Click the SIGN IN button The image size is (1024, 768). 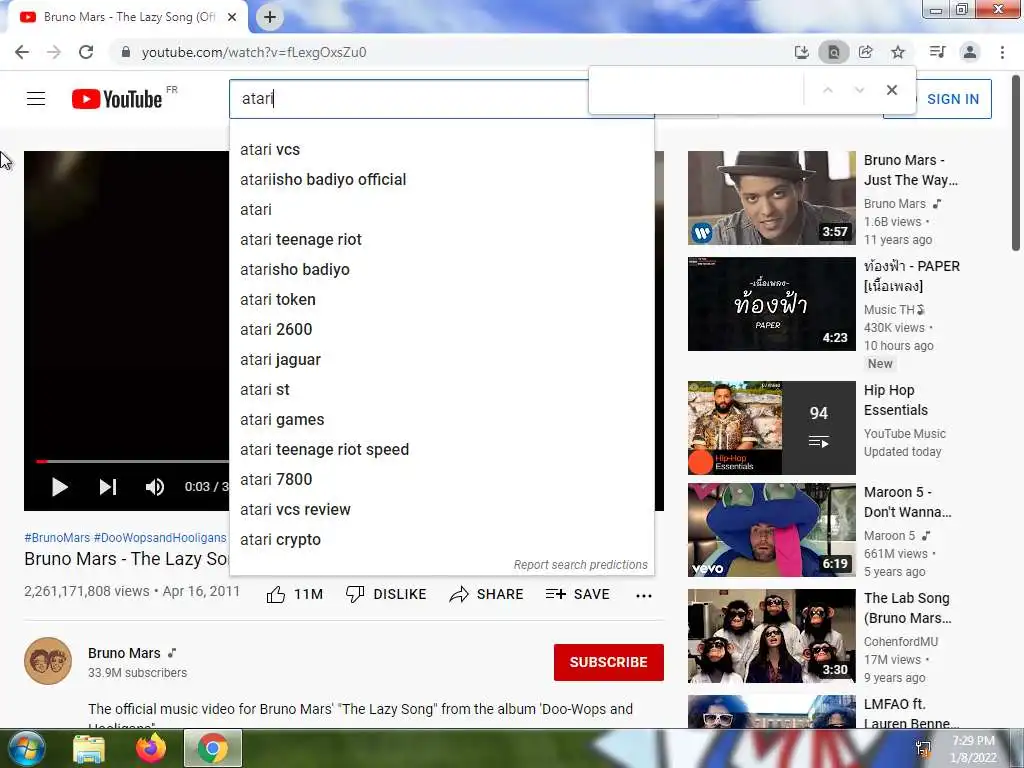953,99
